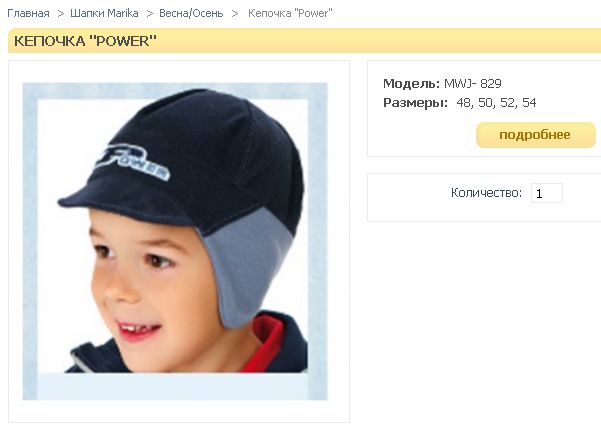Click the КЕПОЧКА "POWER" page heading
The width and height of the screenshot is (601, 424).
pyautogui.click(x=85, y=41)
